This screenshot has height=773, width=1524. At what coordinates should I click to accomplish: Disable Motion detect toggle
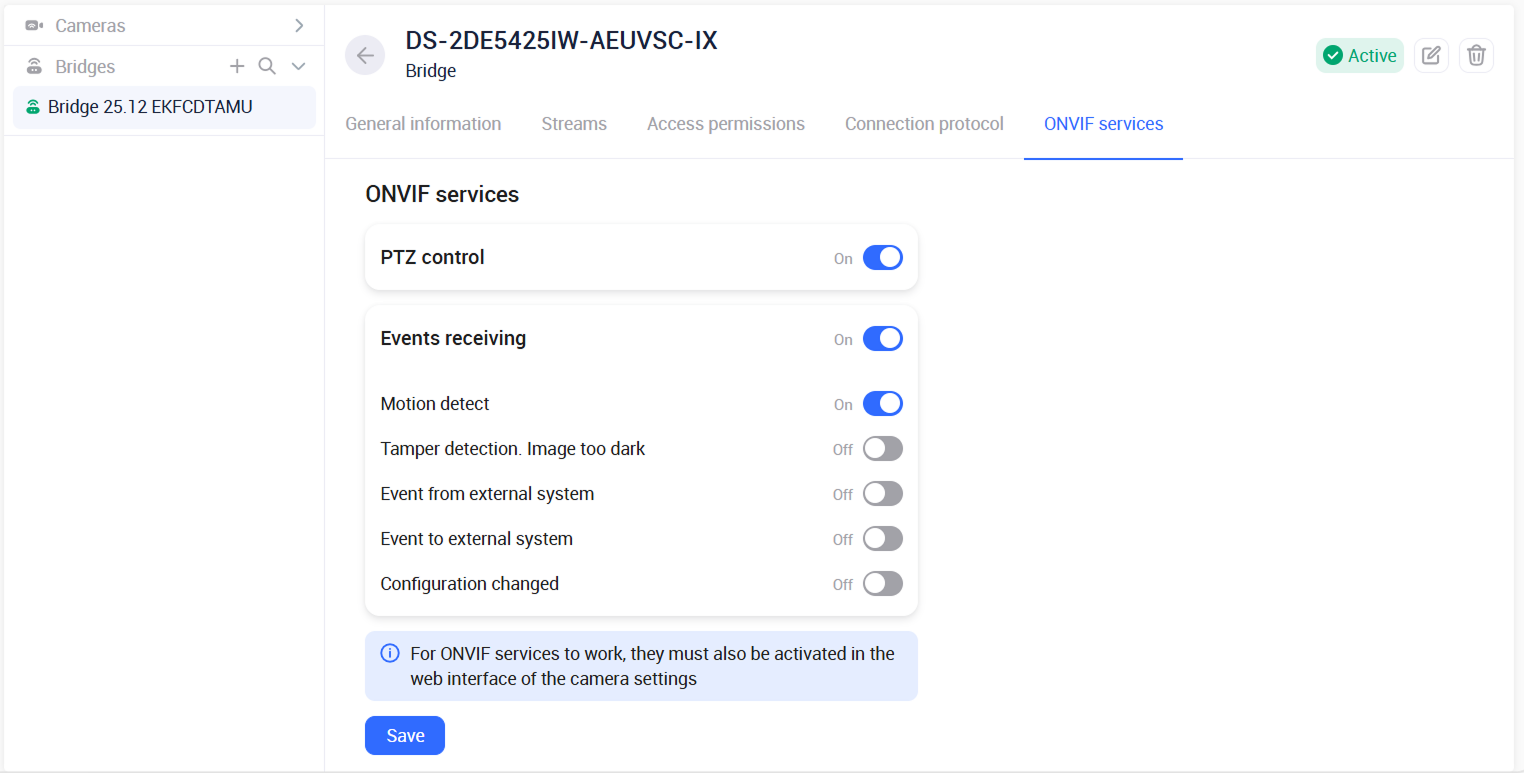coord(882,404)
